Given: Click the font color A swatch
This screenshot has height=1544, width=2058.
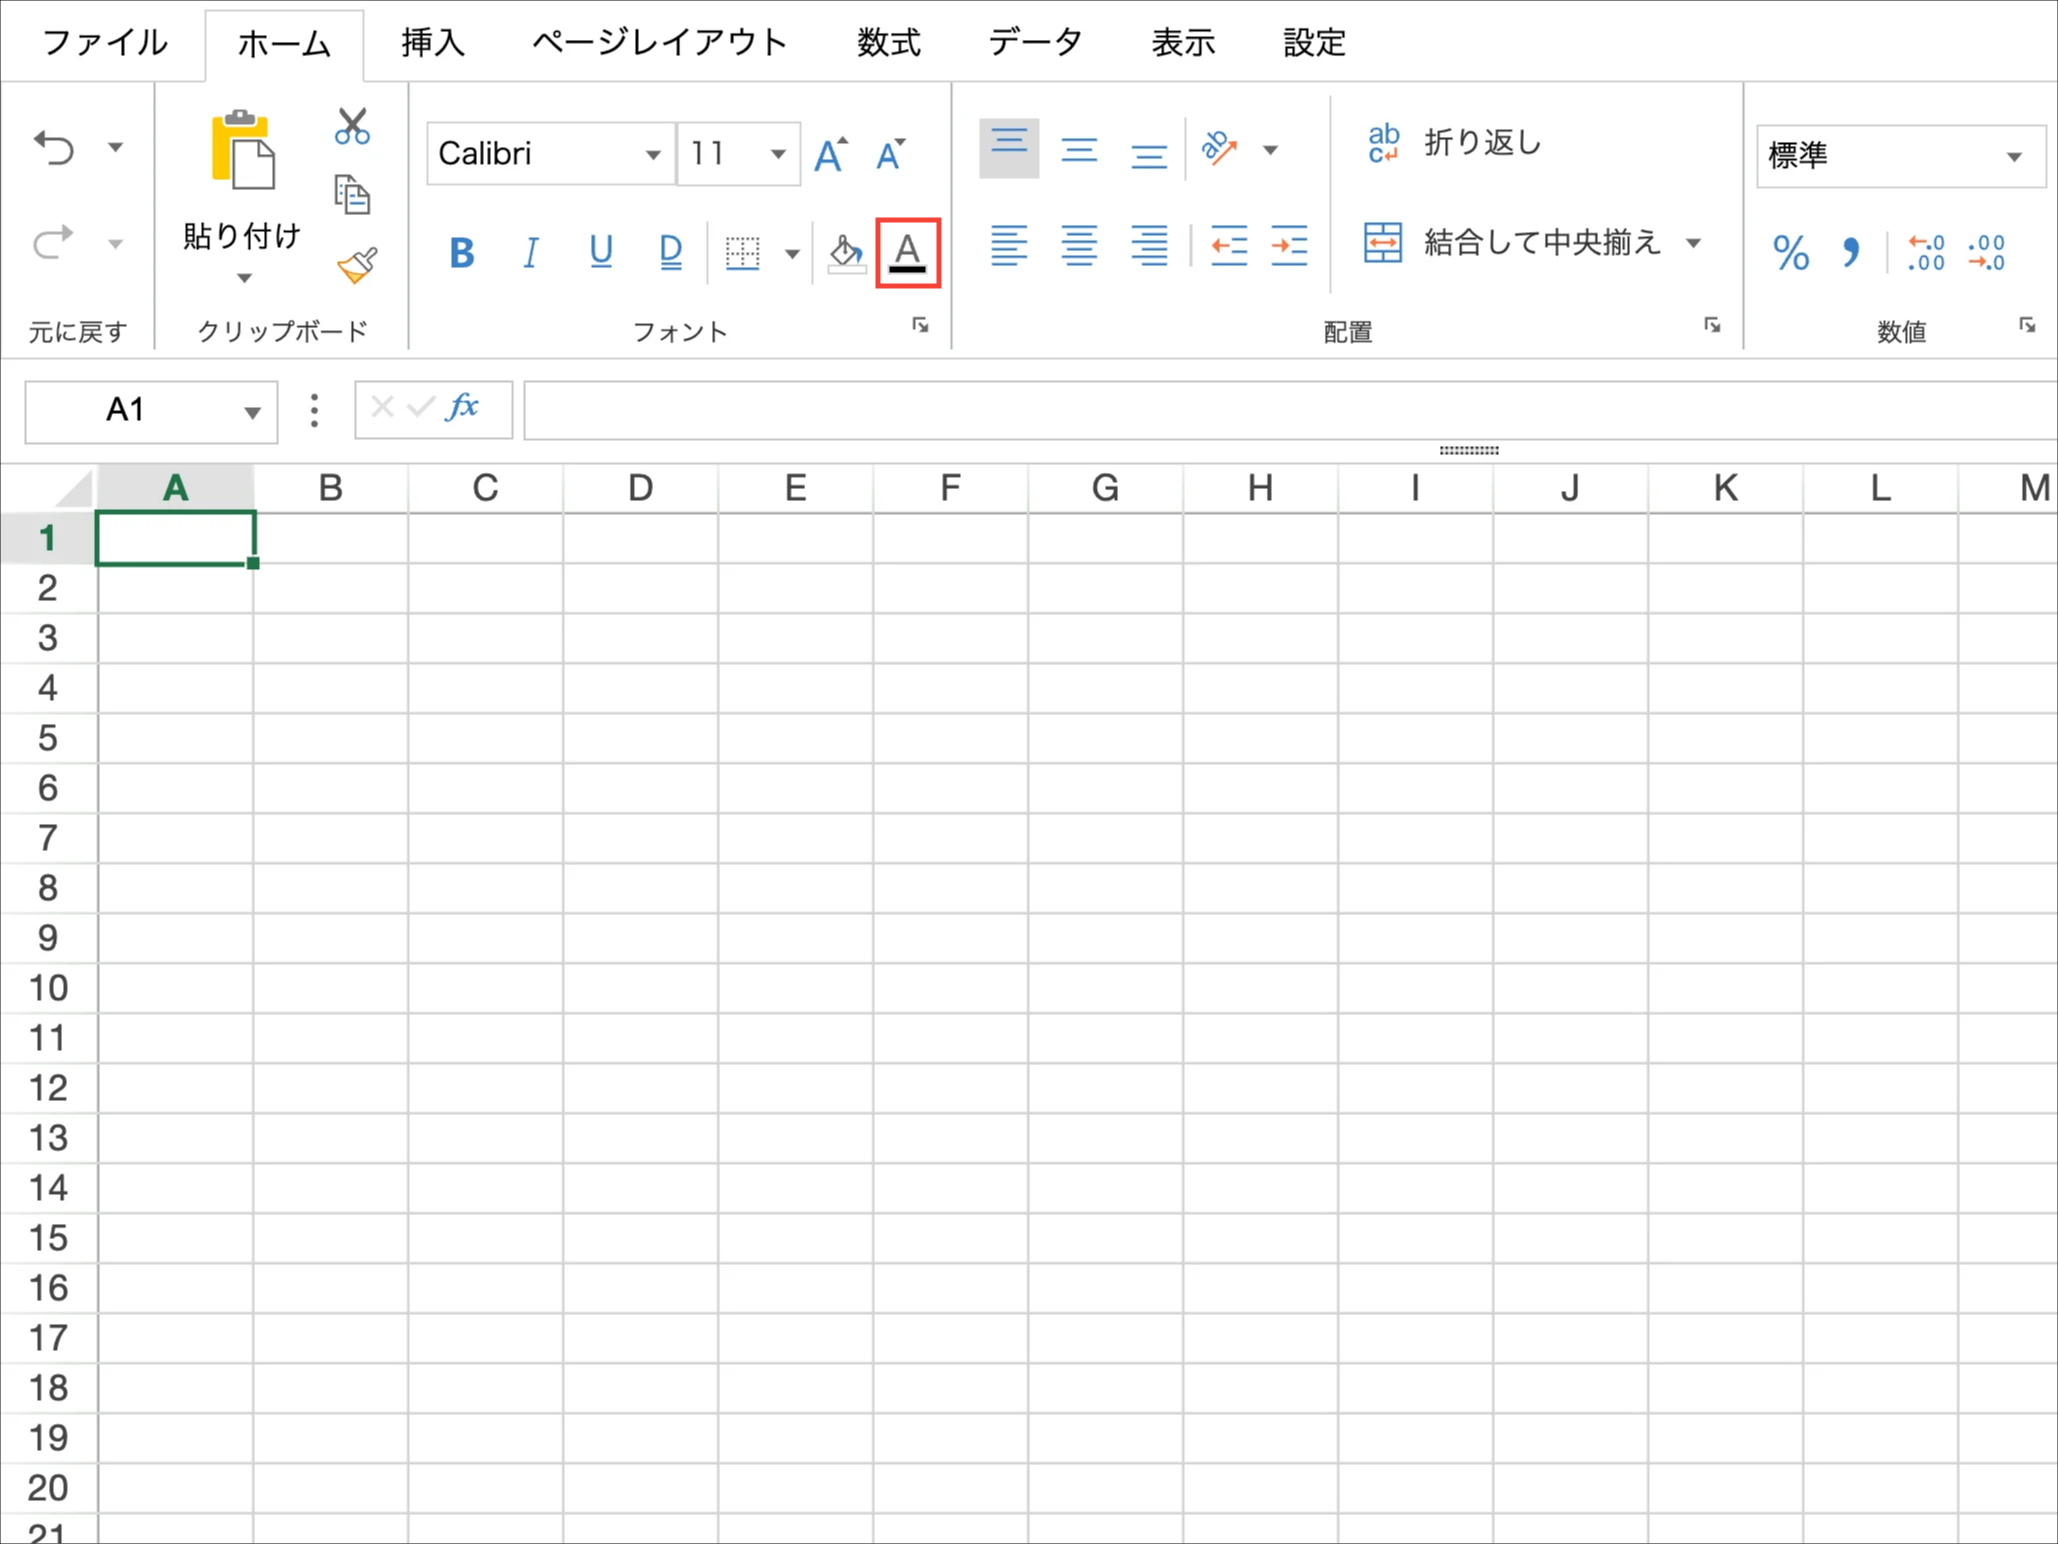Looking at the screenshot, I should coord(907,252).
